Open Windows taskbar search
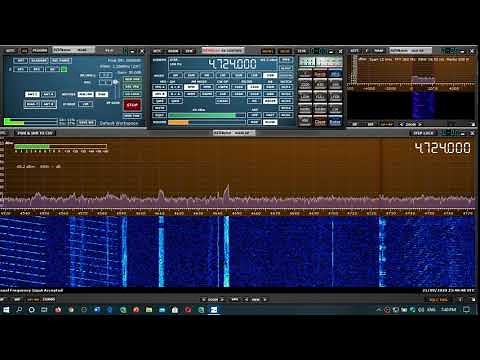 tap(19, 310)
